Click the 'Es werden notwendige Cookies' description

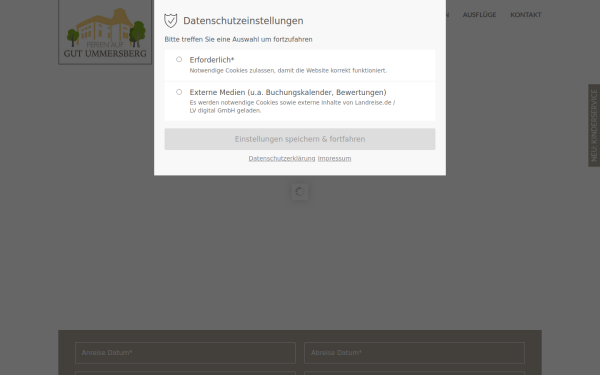[292, 106]
